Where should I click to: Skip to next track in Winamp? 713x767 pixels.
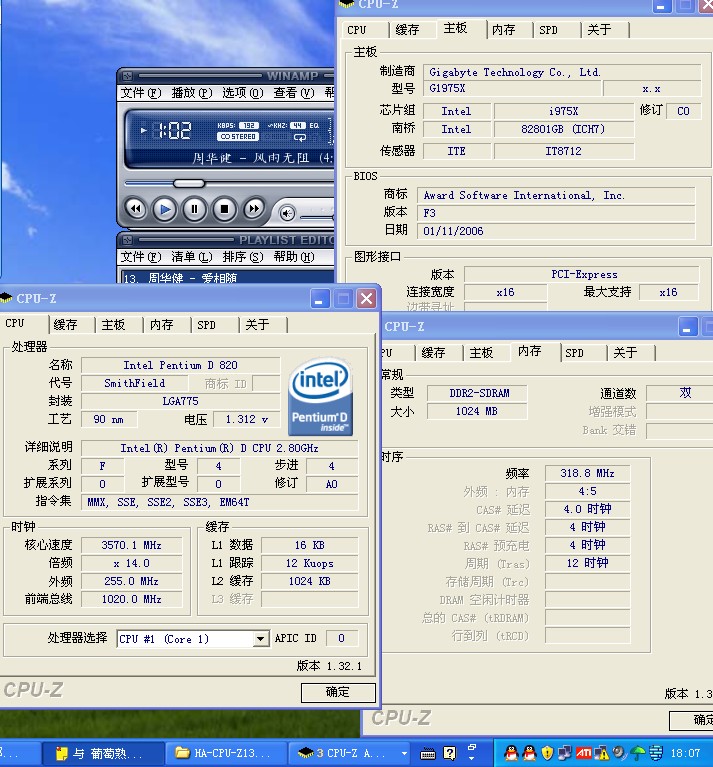click(x=254, y=209)
